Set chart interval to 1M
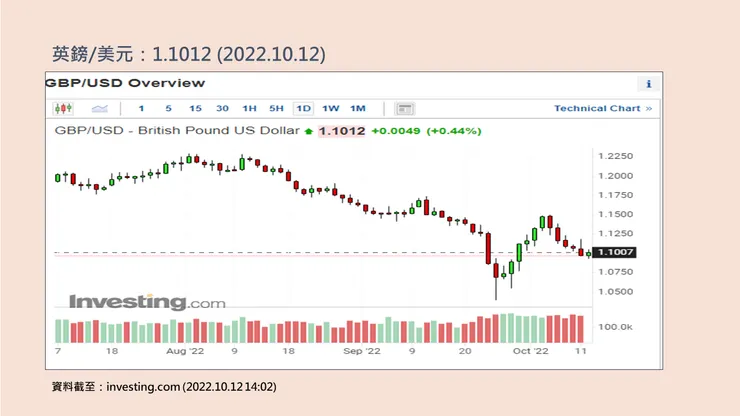Viewport: 740px width, 416px height. (357, 108)
